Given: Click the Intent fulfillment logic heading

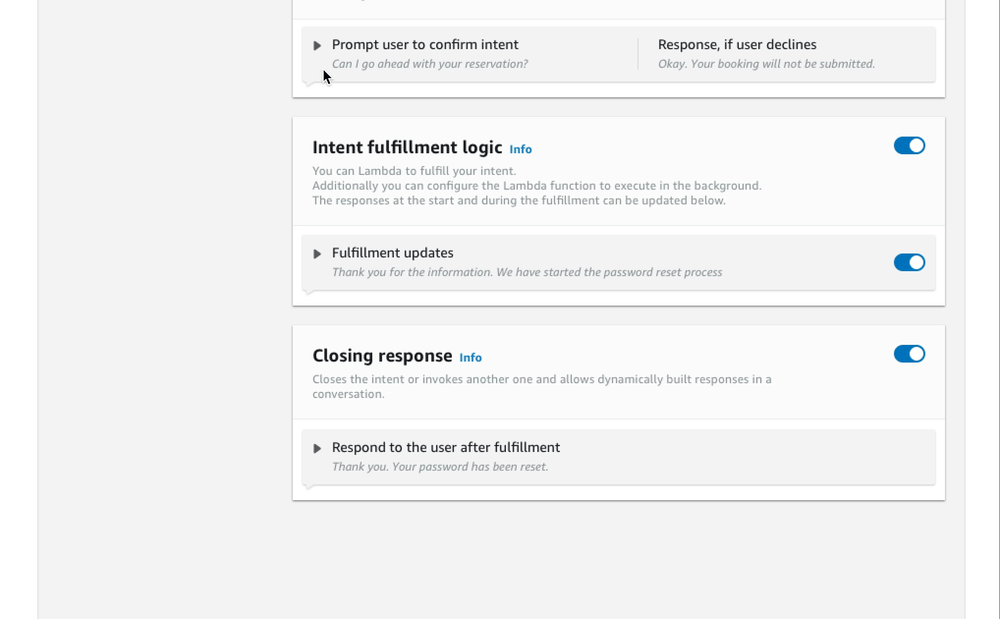Looking at the screenshot, I should (x=407, y=147).
